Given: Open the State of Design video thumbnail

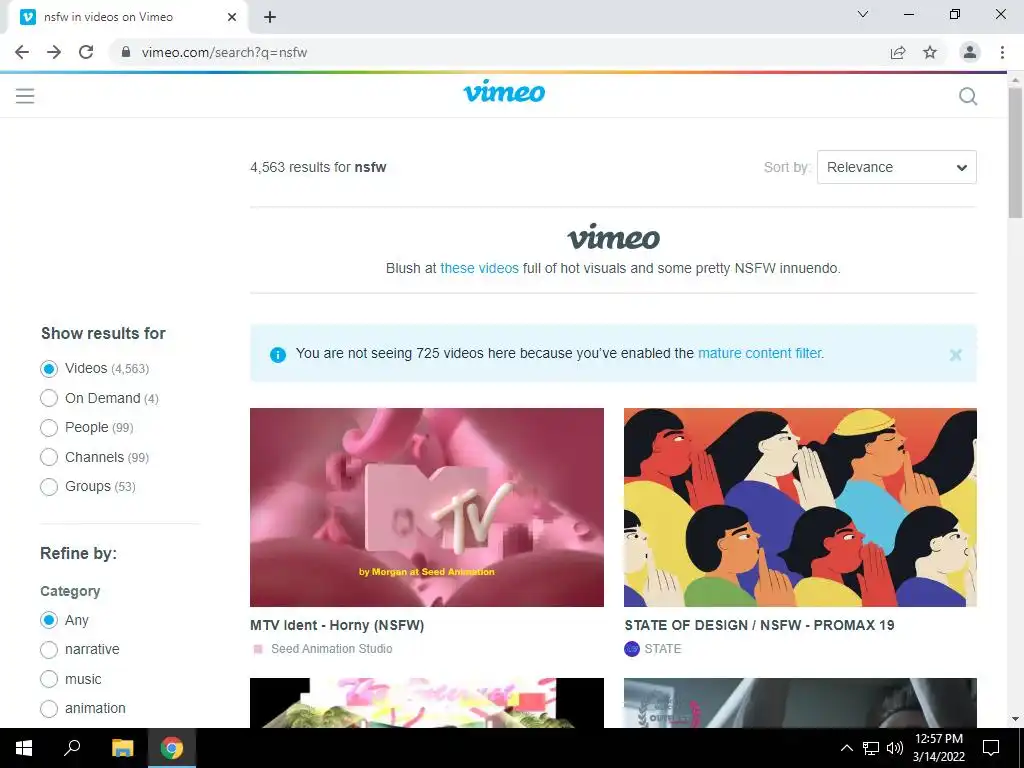Looking at the screenshot, I should [801, 507].
